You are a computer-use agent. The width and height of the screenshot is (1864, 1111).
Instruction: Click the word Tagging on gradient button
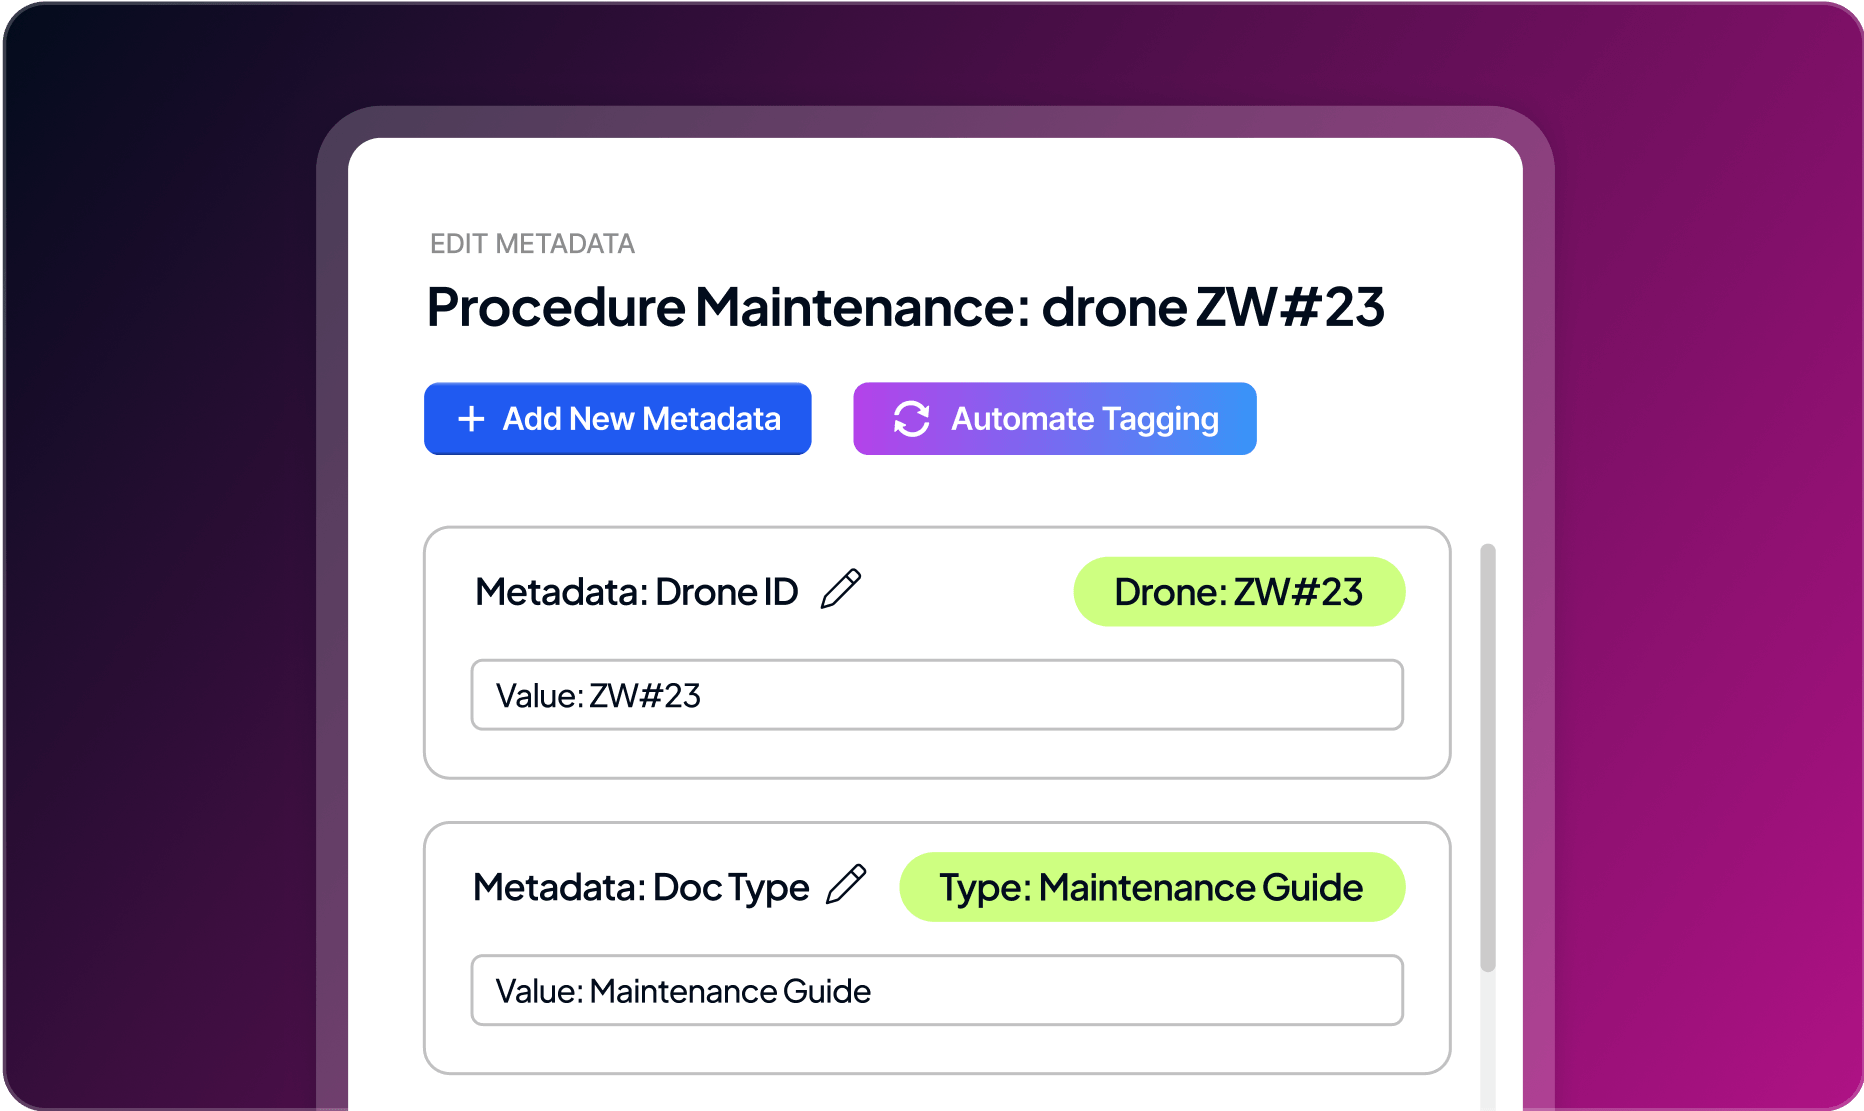pyautogui.click(x=1160, y=420)
